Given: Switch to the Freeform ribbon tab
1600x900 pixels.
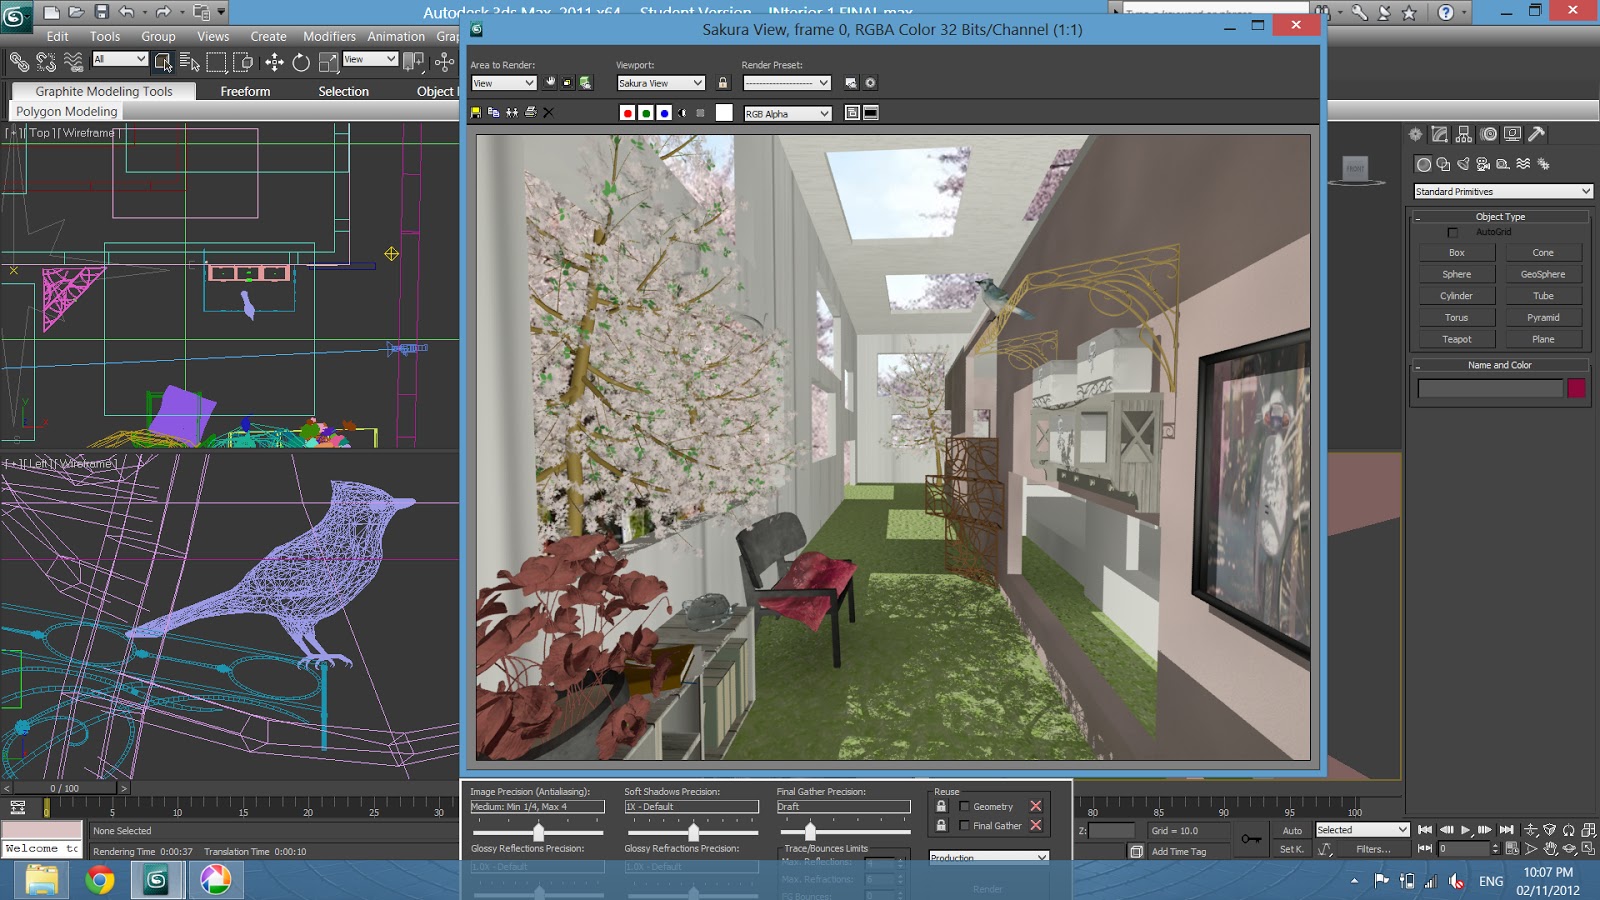Looking at the screenshot, I should pyautogui.click(x=245, y=91).
